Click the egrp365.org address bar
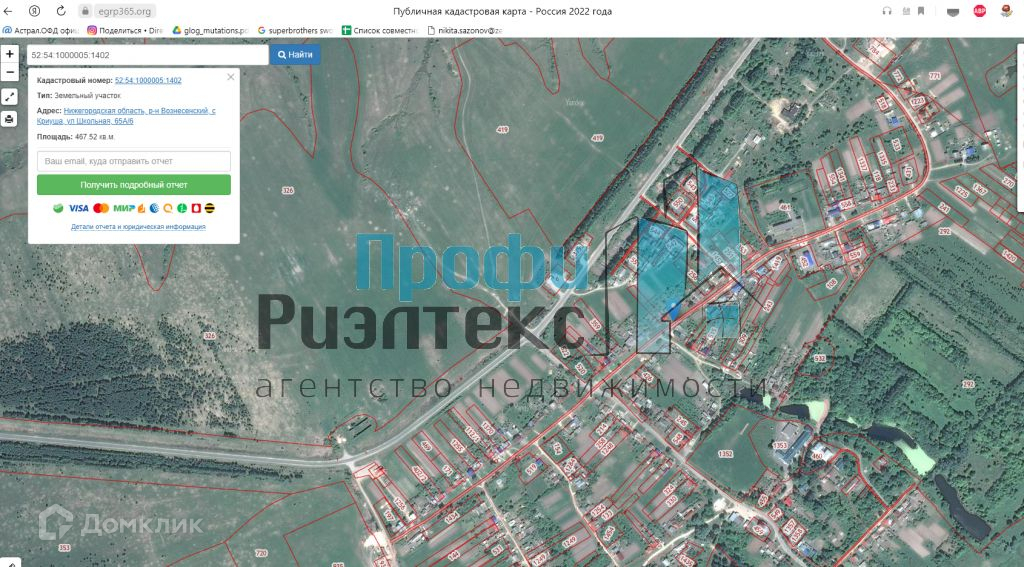Image resolution: width=1024 pixels, height=567 pixels. (x=124, y=11)
